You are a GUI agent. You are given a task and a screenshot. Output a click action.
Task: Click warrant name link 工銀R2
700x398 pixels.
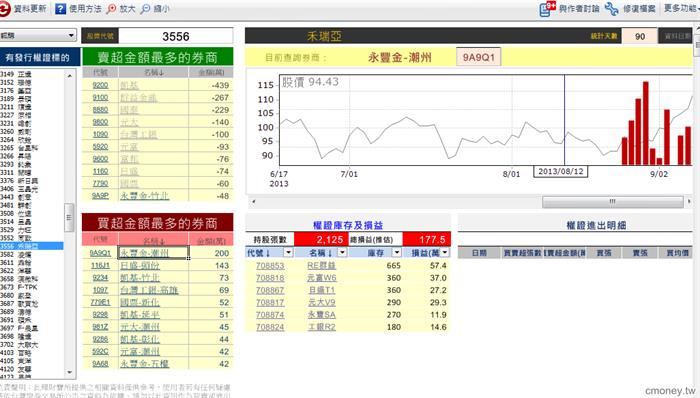321,327
